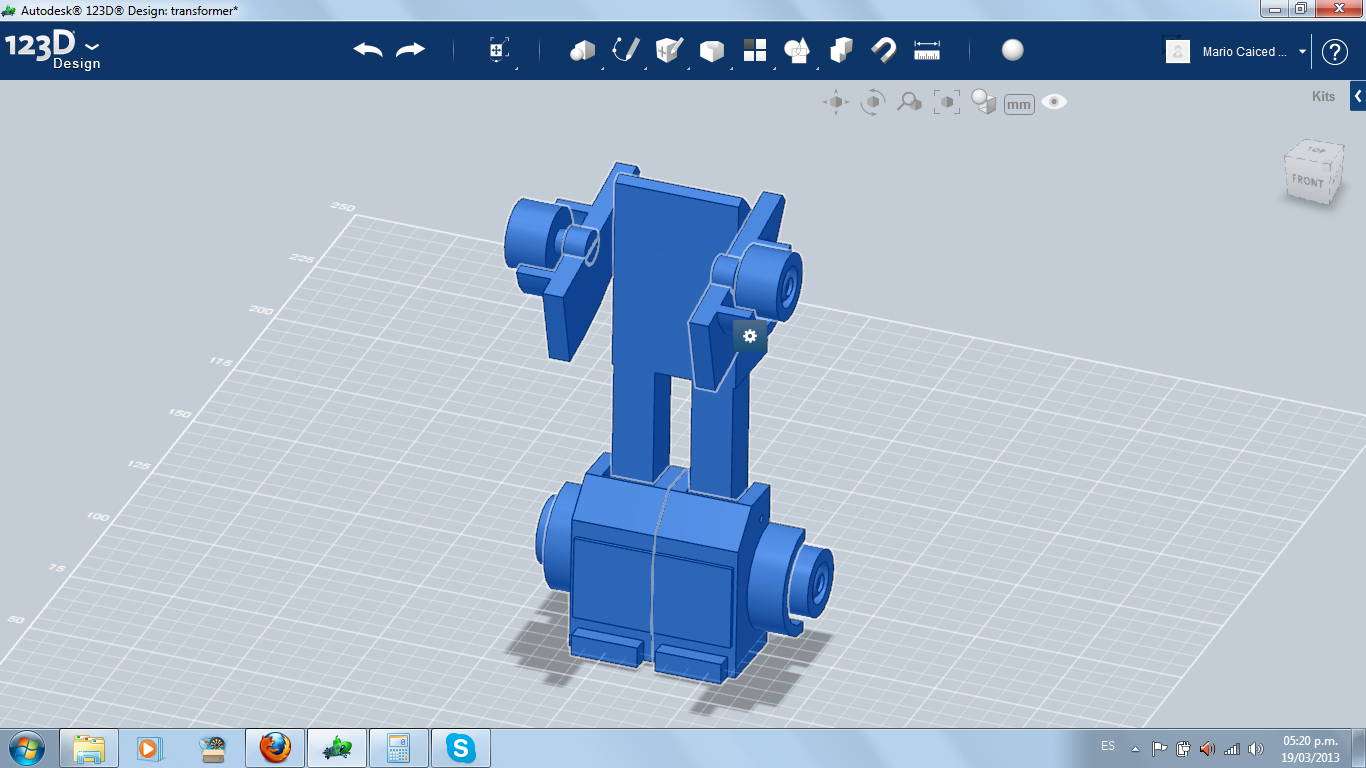
Task: Open the Sketch tool menu
Action: [625, 50]
